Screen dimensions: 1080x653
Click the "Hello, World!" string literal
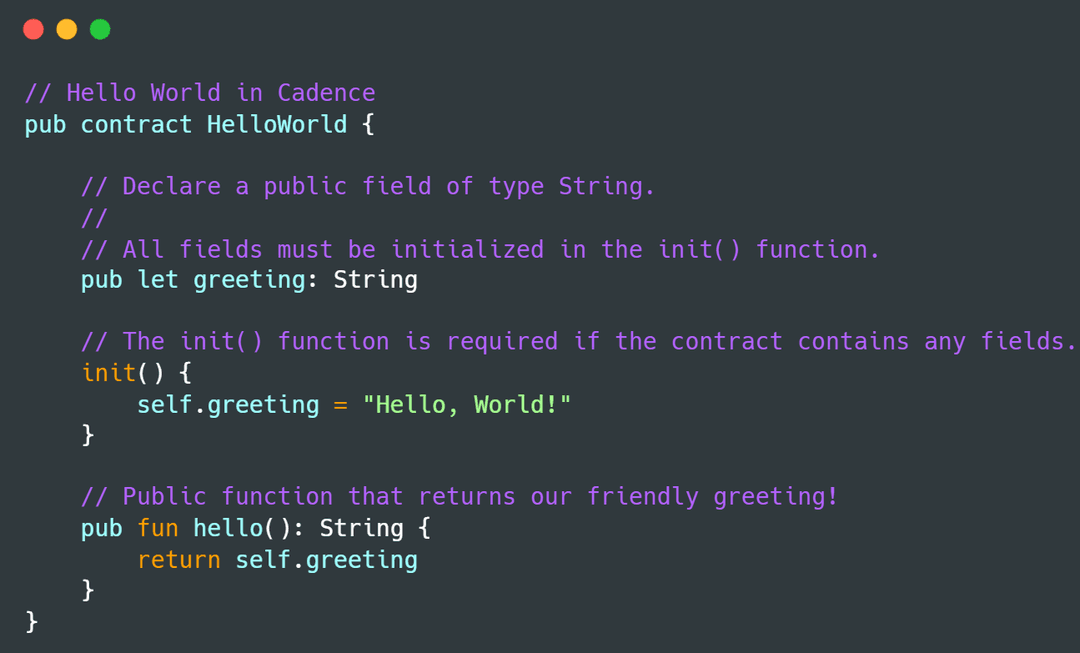[467, 405]
